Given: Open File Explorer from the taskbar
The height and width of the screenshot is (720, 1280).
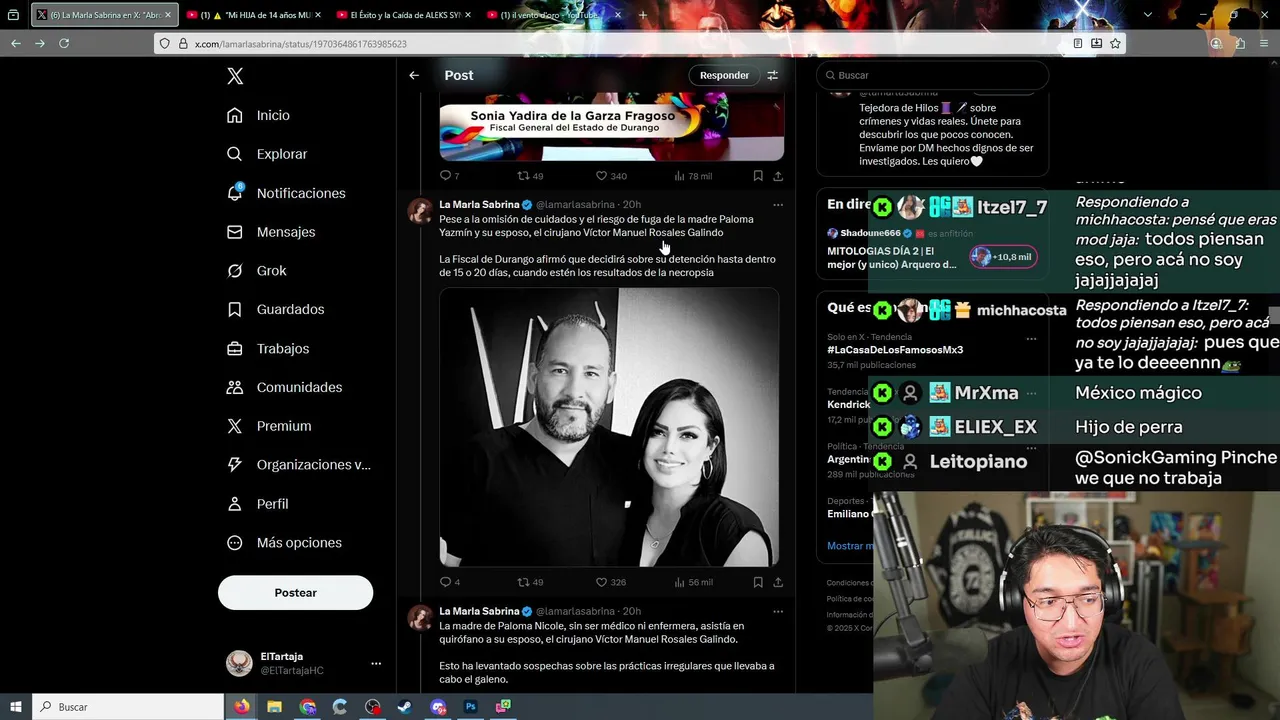Looking at the screenshot, I should tap(274, 707).
